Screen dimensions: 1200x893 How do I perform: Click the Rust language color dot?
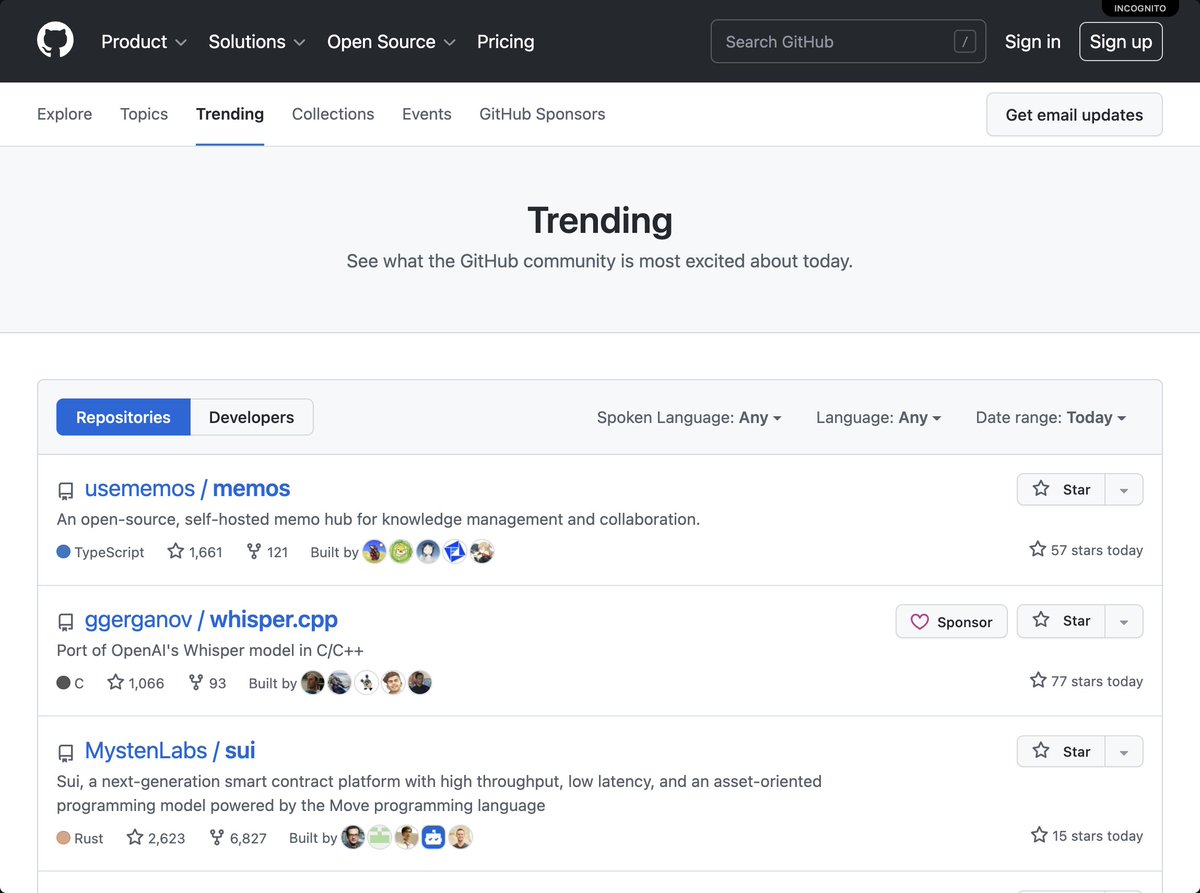click(64, 837)
